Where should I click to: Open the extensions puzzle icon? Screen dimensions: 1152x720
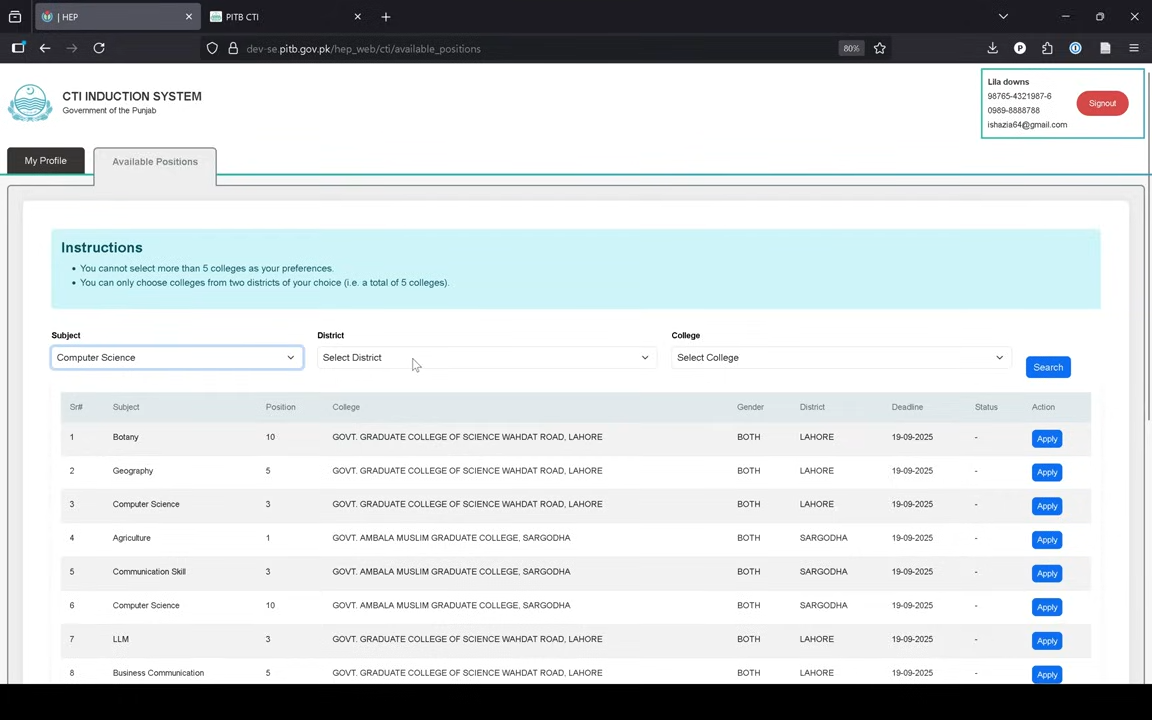(x=1047, y=48)
